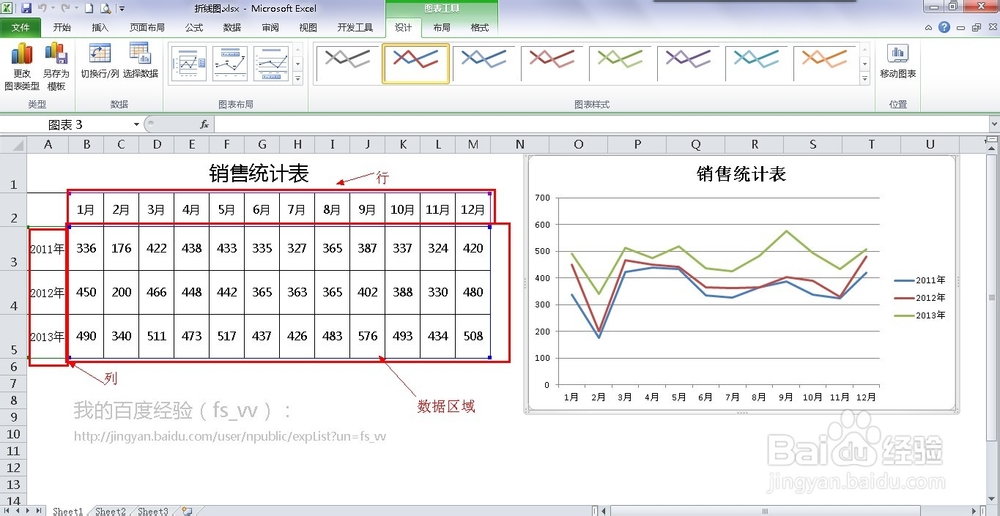Apply the green chart style

621,64
